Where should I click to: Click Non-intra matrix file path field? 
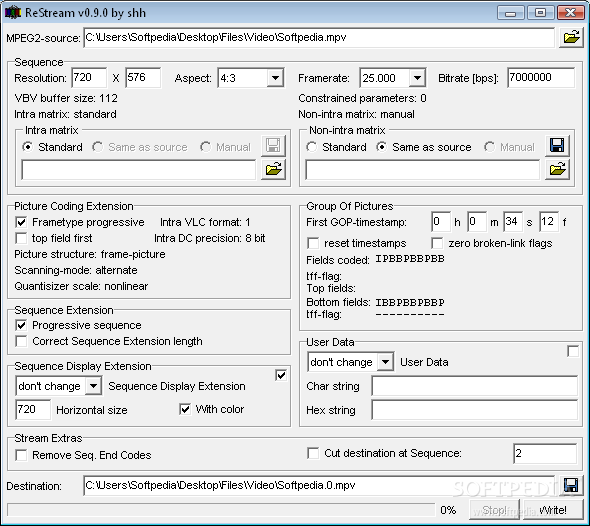[423, 170]
